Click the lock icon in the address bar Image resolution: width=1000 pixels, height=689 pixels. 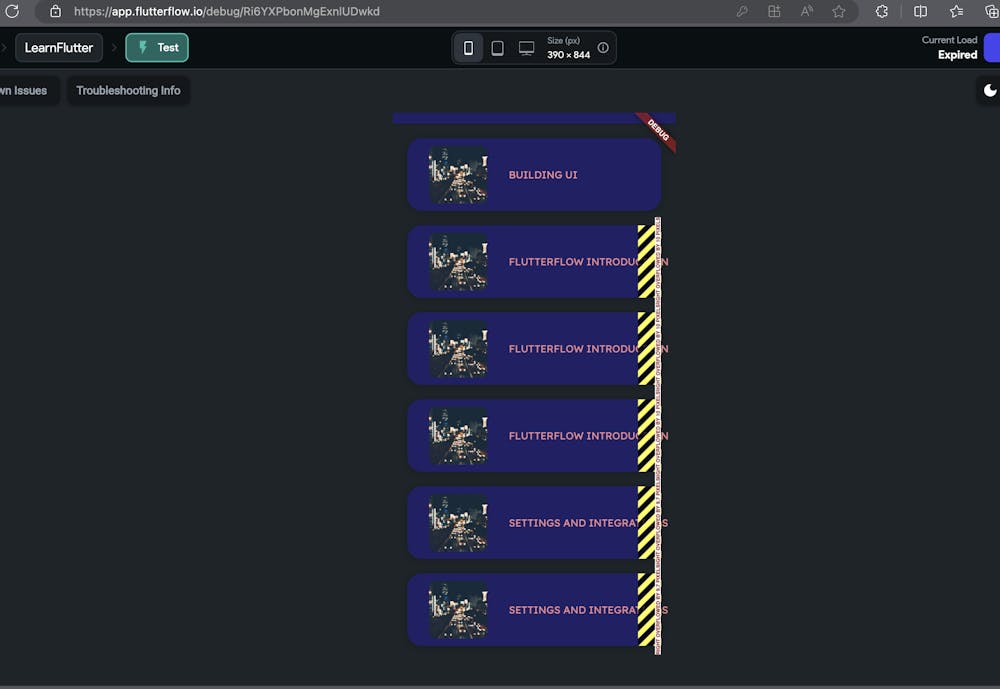coord(55,11)
